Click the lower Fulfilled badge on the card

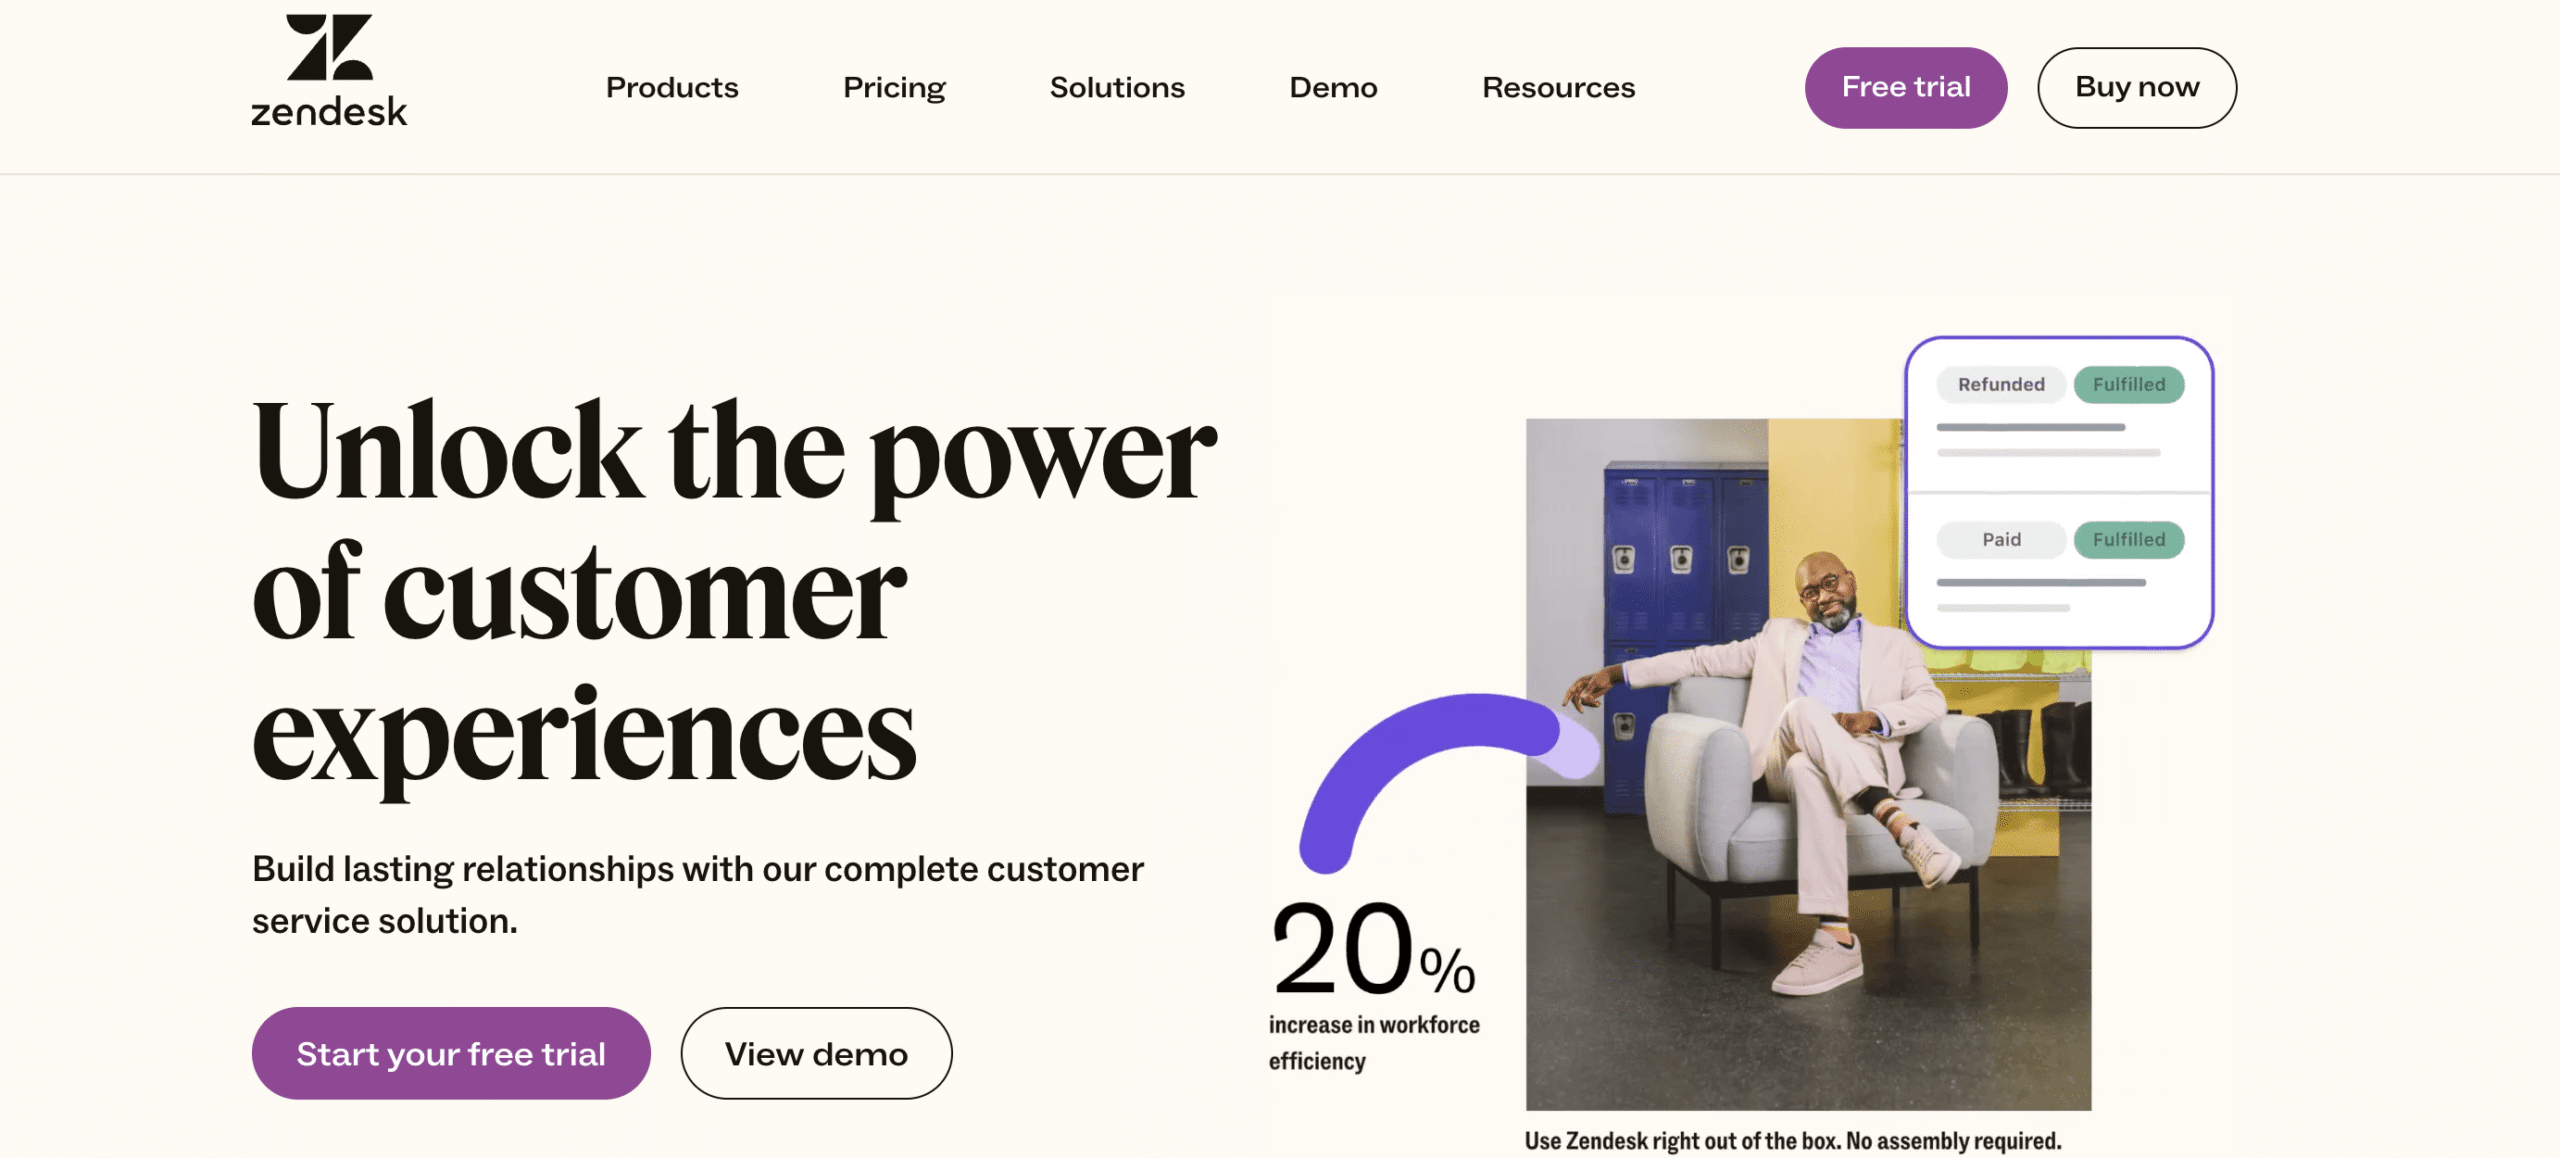(x=2128, y=539)
